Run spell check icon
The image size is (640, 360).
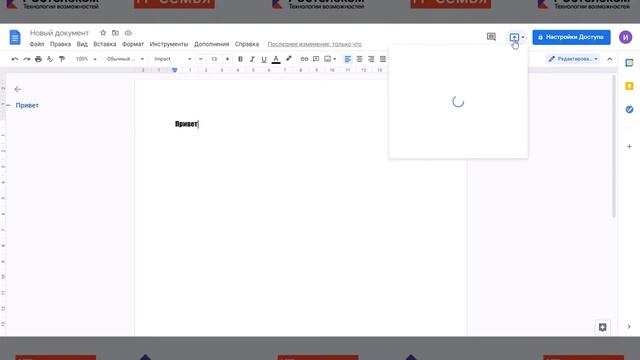pos(50,59)
